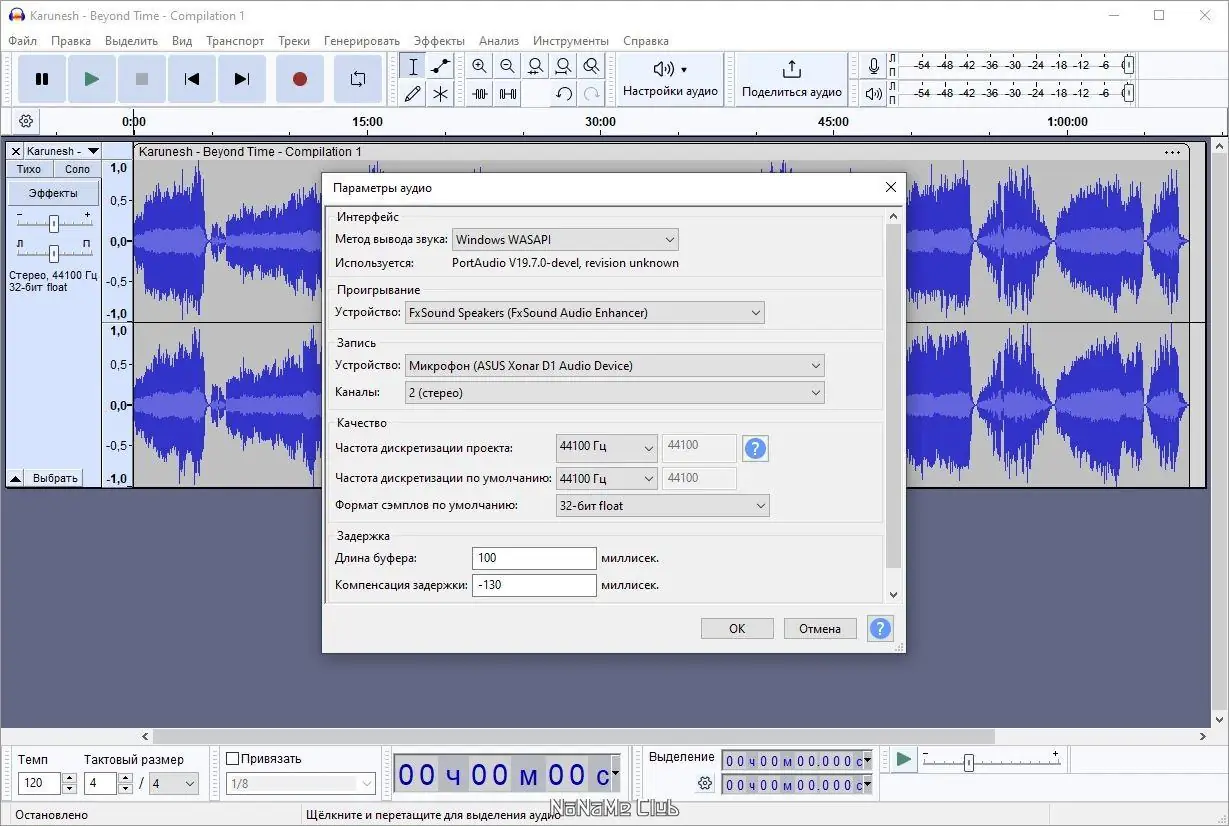Click the track volume gain slider
The width and height of the screenshot is (1229, 826).
(54, 223)
